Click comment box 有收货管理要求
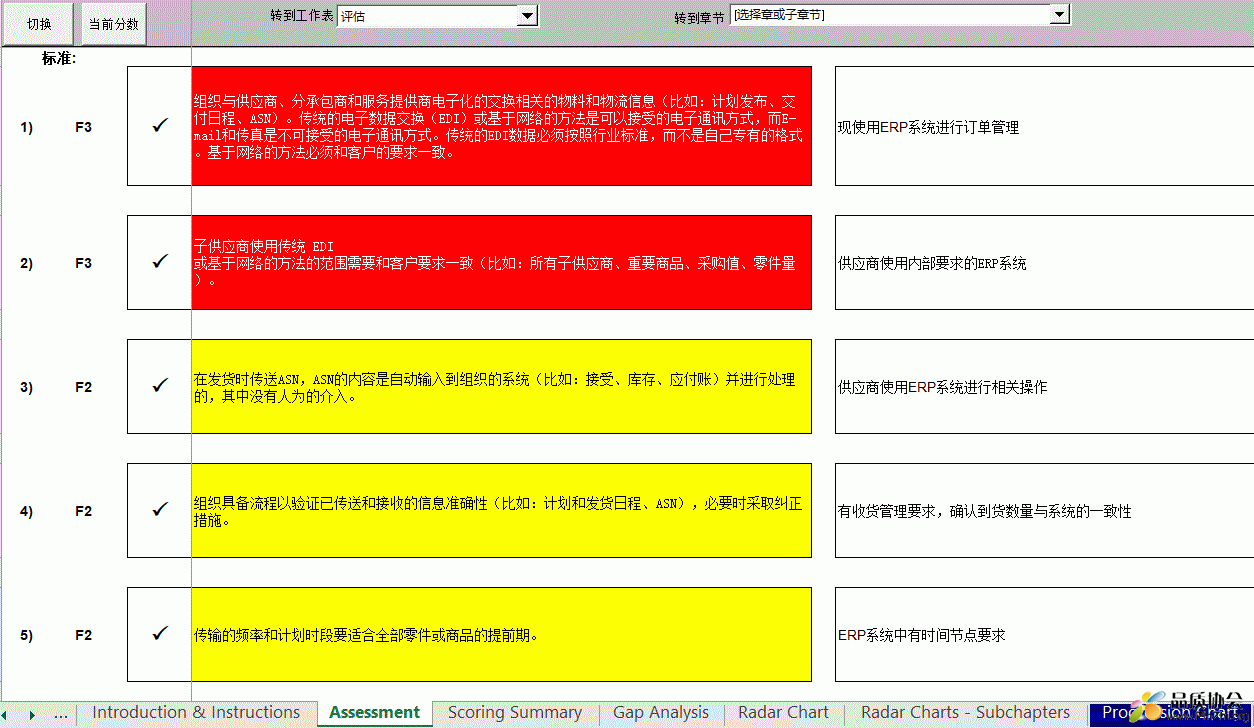The height and width of the screenshot is (728, 1254). 1044,510
